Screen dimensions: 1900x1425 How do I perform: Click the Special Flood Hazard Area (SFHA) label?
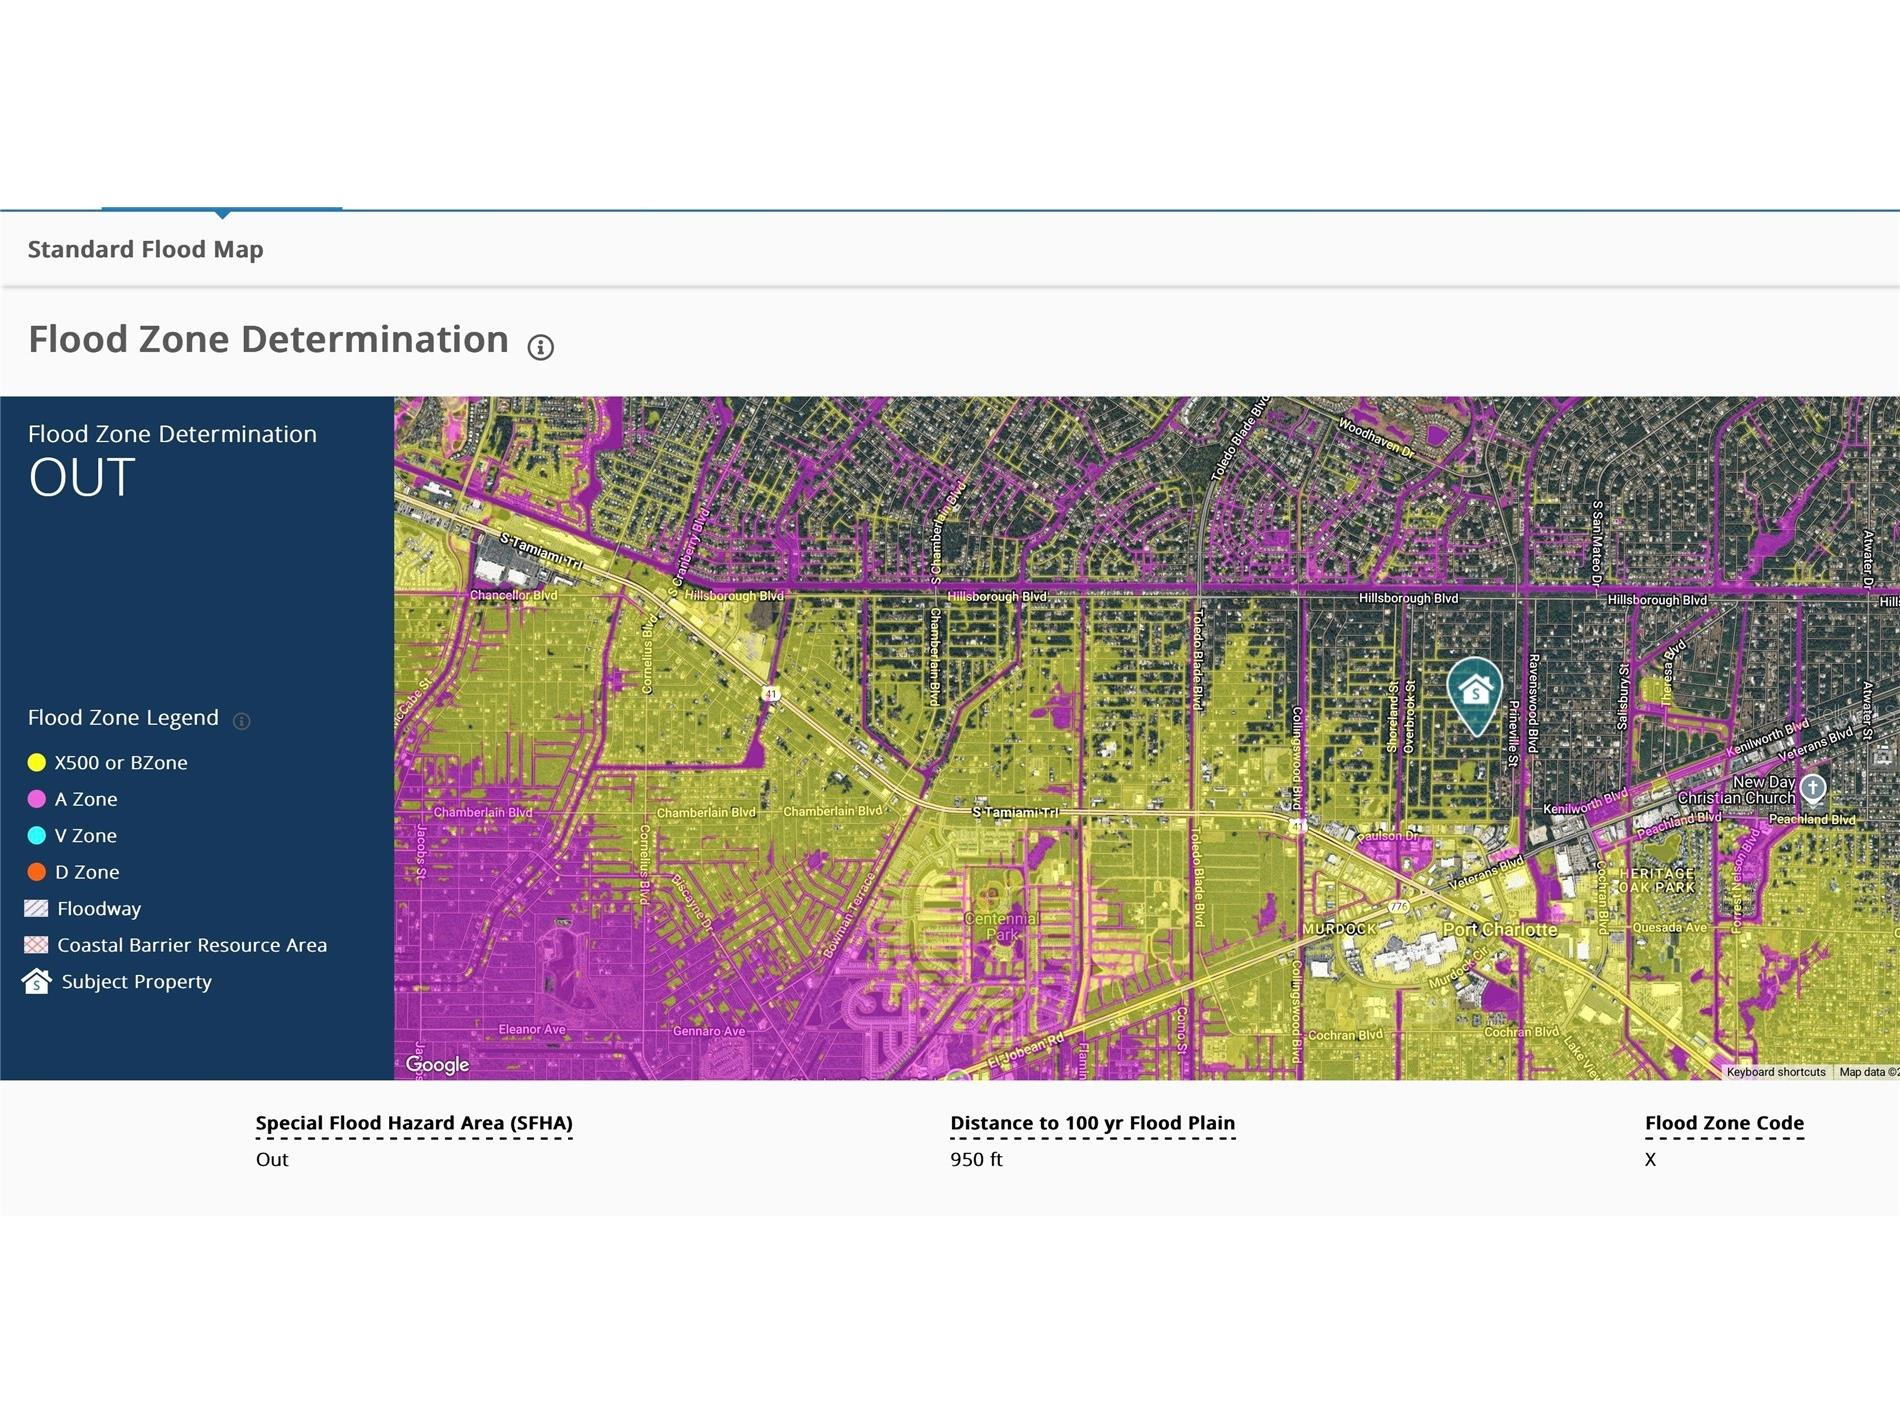coord(414,1123)
